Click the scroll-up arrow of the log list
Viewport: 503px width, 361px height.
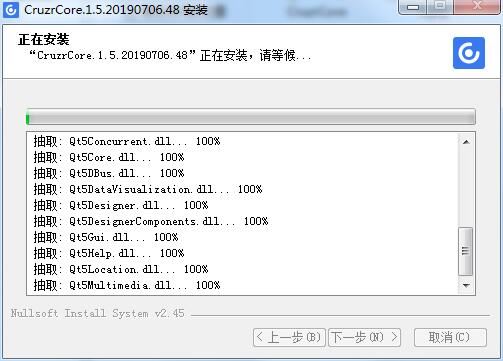point(466,142)
